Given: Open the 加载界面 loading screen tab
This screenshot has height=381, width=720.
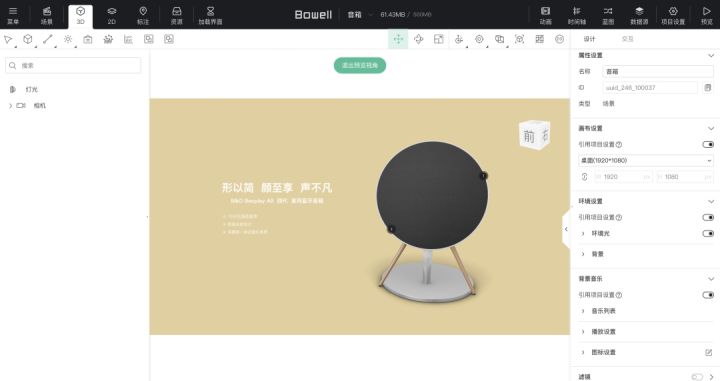Looking at the screenshot, I should (x=210, y=15).
